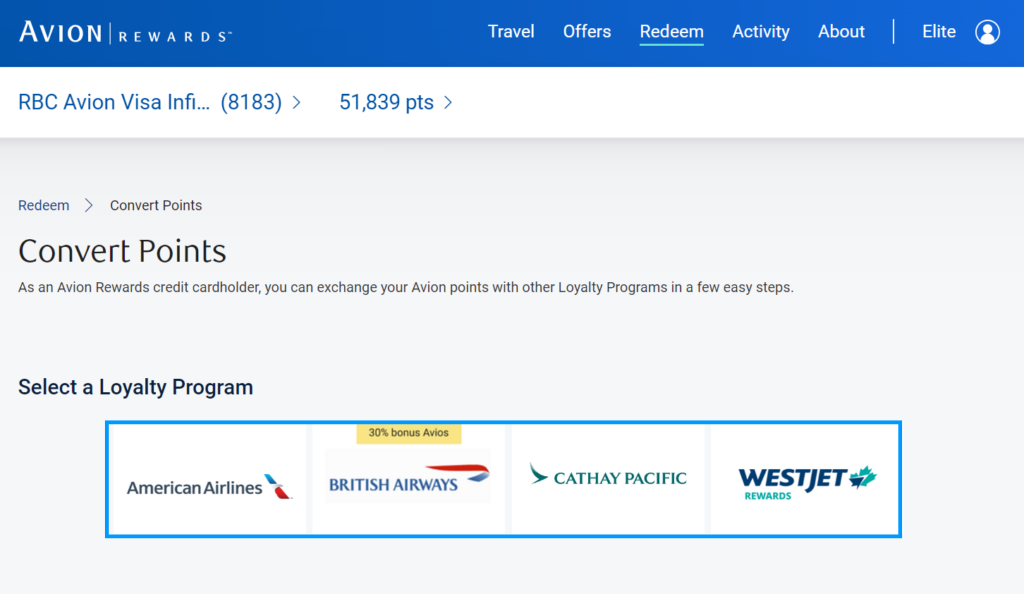1024x594 pixels.
Task: Open the About page
Action: click(x=841, y=31)
